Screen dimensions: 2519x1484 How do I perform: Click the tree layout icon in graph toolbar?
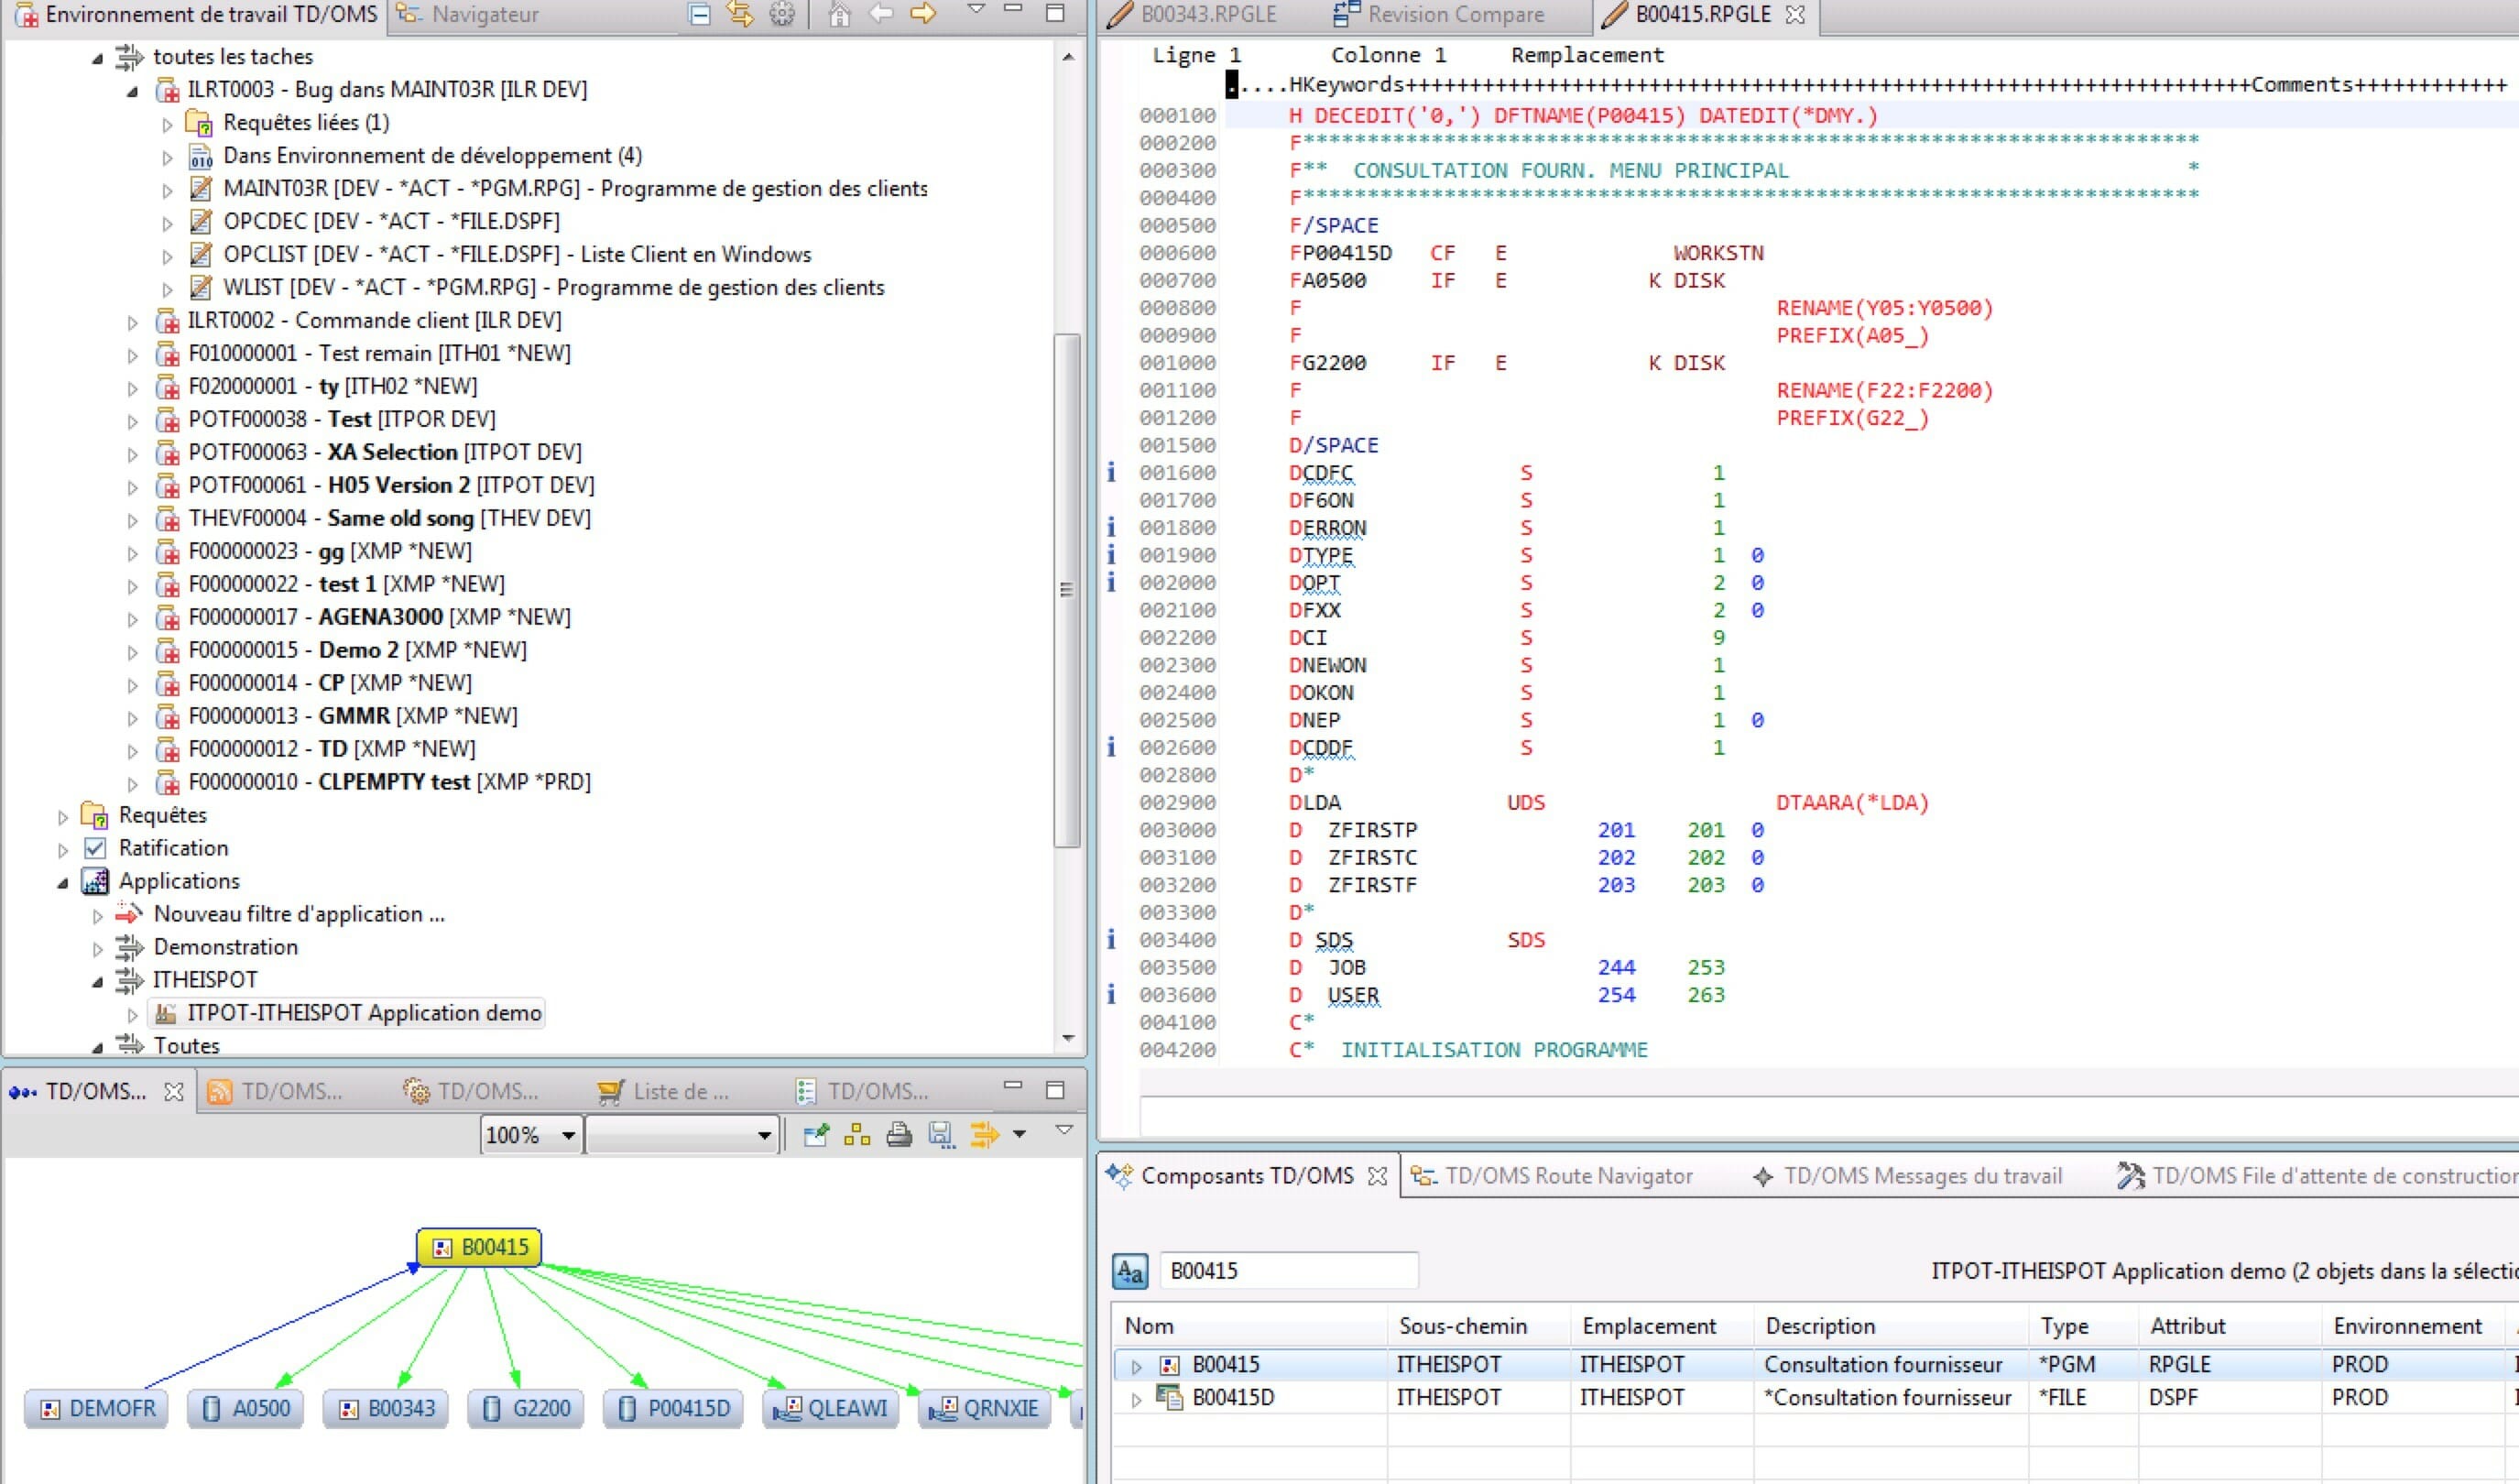857,1134
